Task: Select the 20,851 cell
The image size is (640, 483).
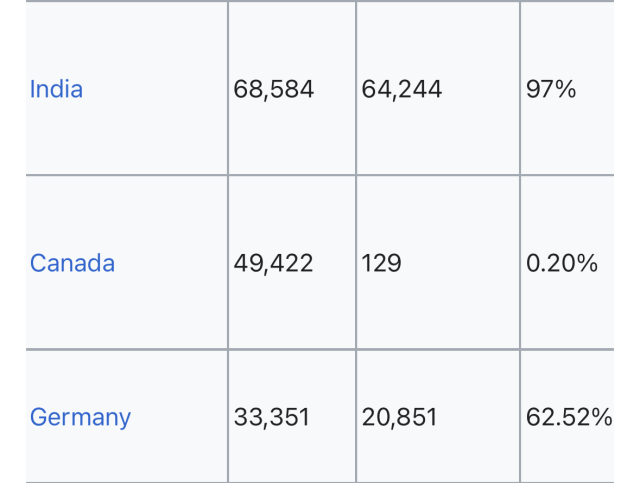Action: pyautogui.click(x=400, y=417)
